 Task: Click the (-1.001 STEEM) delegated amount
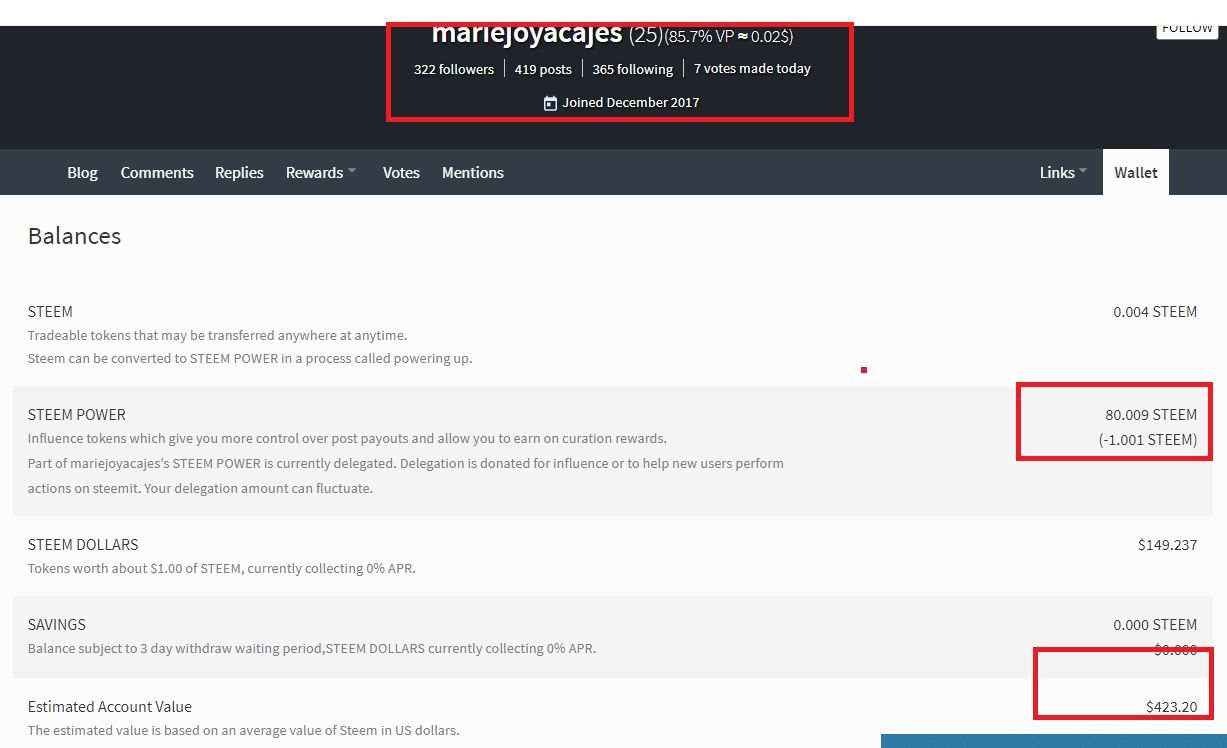coord(1148,440)
